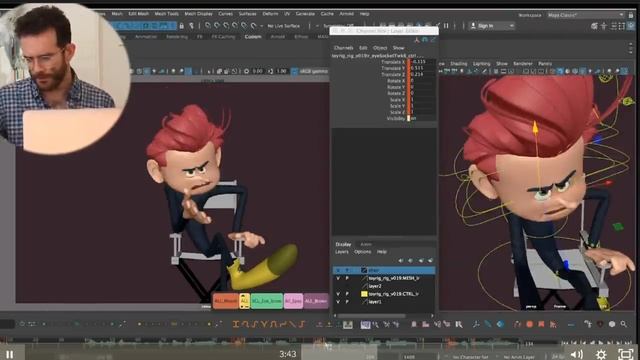Click the green picker button
640x360 pixels.
(267, 301)
